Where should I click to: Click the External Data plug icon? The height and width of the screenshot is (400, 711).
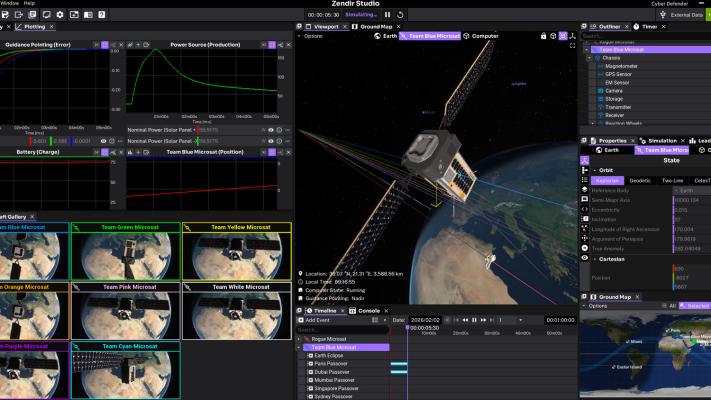pyautogui.click(x=663, y=15)
